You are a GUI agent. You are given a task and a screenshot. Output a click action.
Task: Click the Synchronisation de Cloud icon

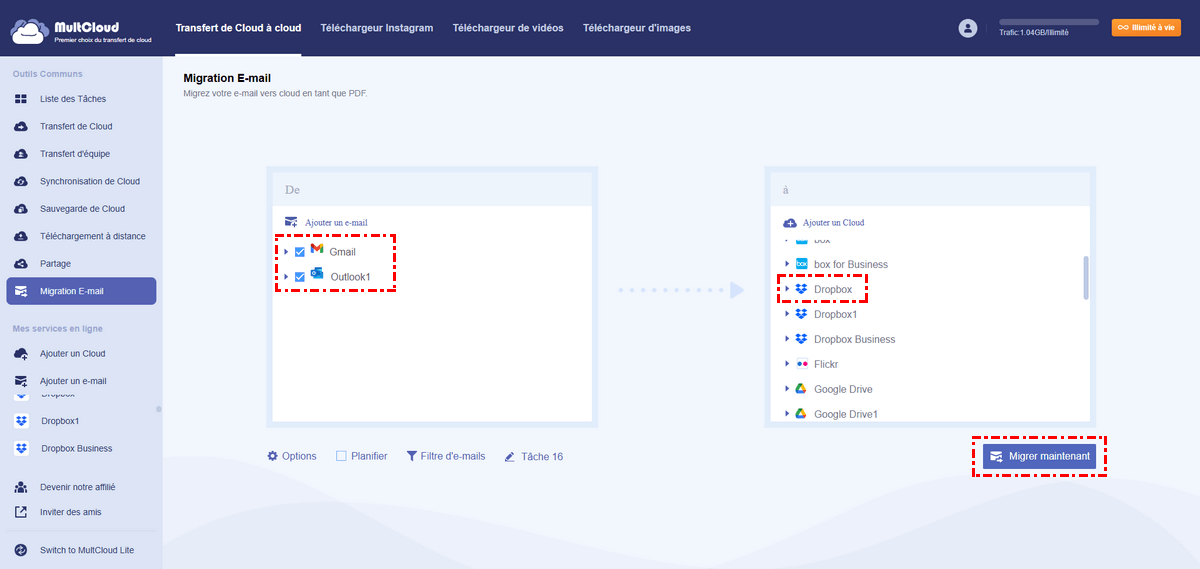click(x=21, y=182)
